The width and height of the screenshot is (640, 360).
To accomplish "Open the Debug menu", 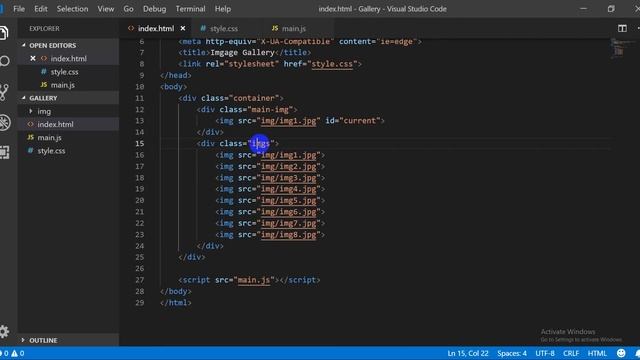I will coord(154,9).
